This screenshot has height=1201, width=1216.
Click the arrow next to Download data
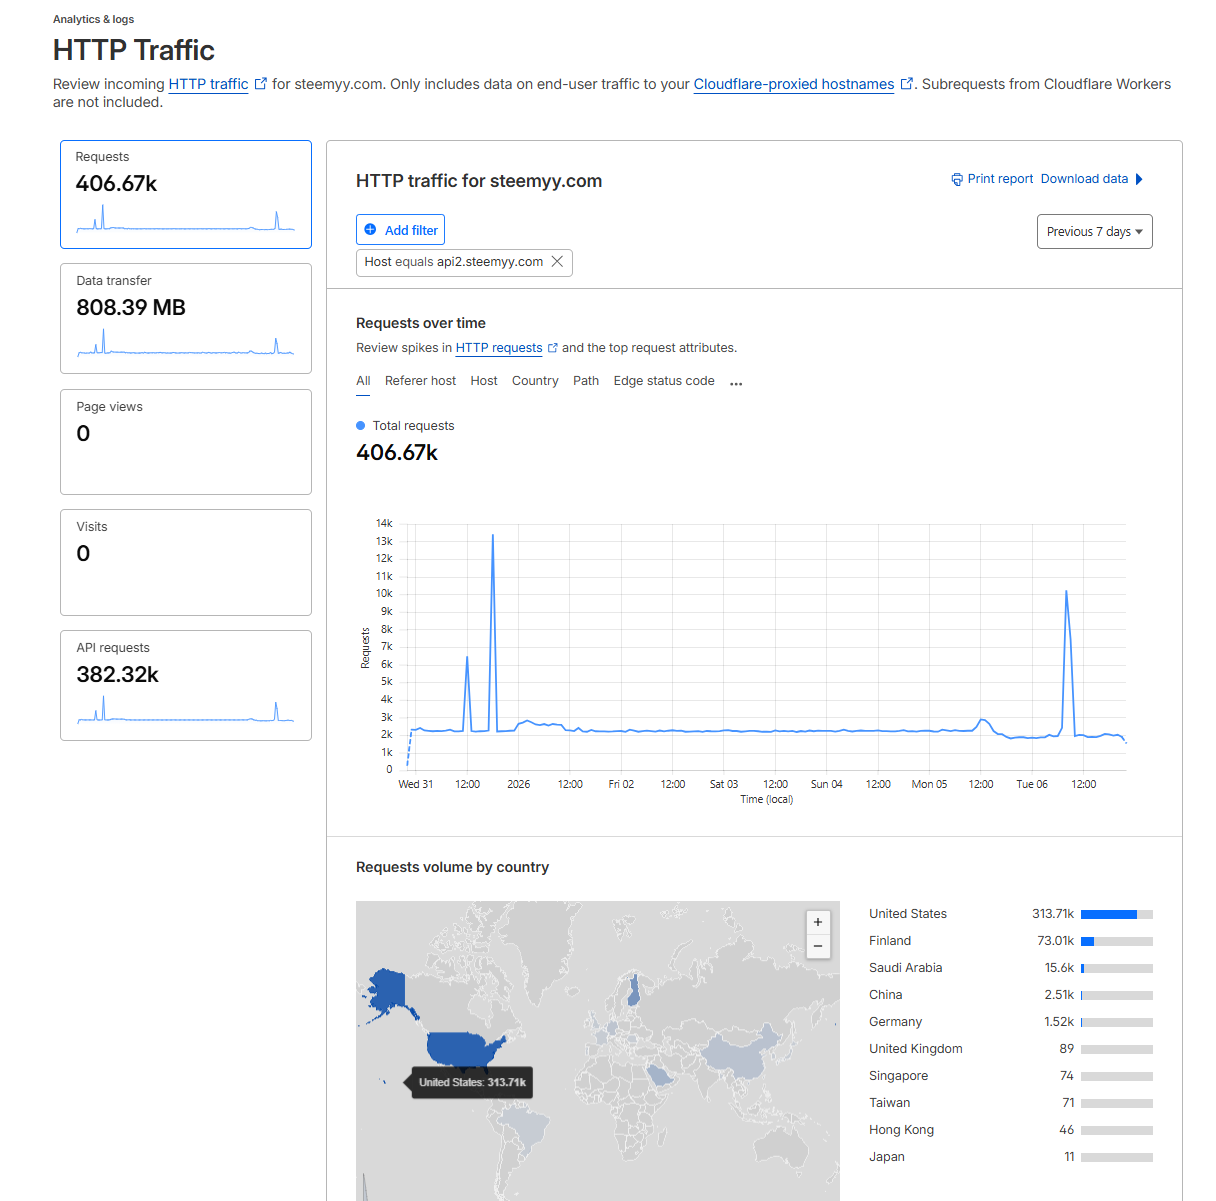tap(1139, 179)
